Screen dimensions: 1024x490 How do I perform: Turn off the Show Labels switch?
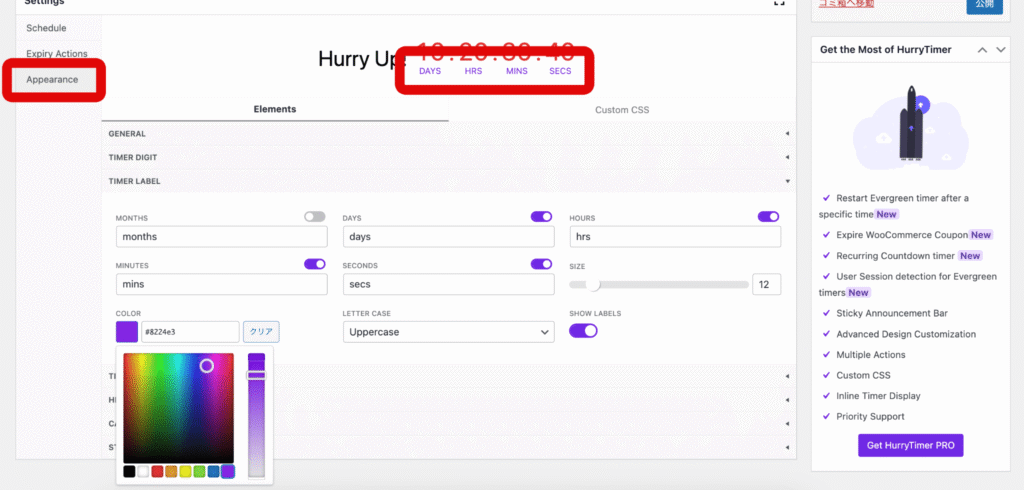pos(583,331)
